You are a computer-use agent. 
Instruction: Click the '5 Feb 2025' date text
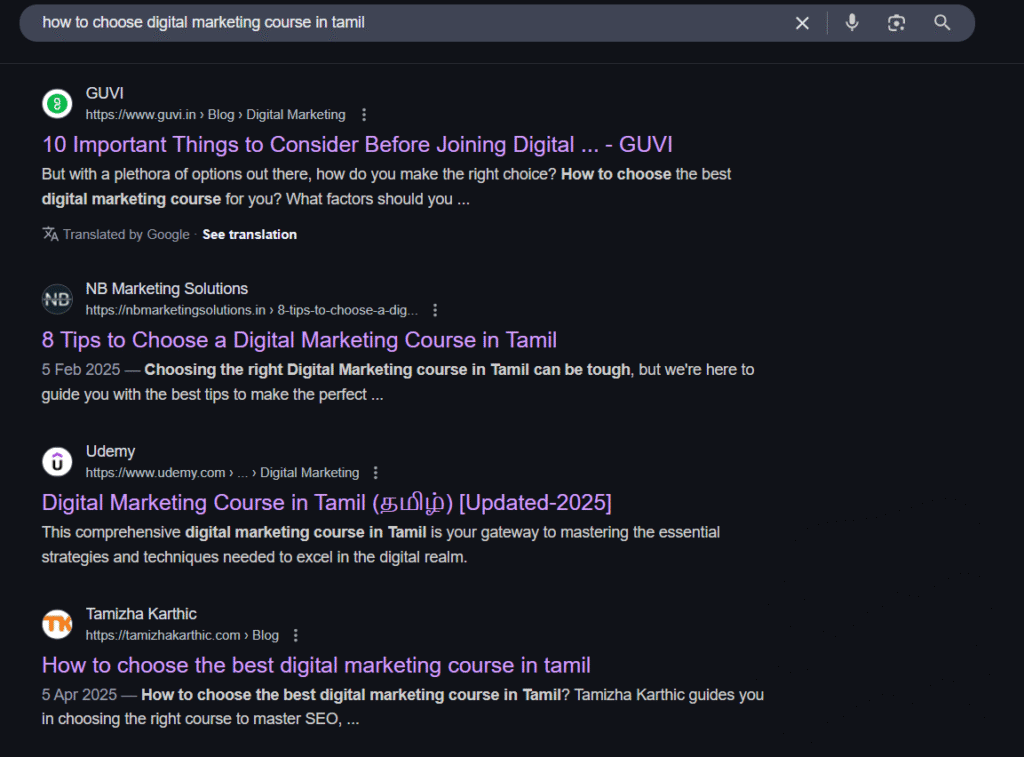(81, 370)
